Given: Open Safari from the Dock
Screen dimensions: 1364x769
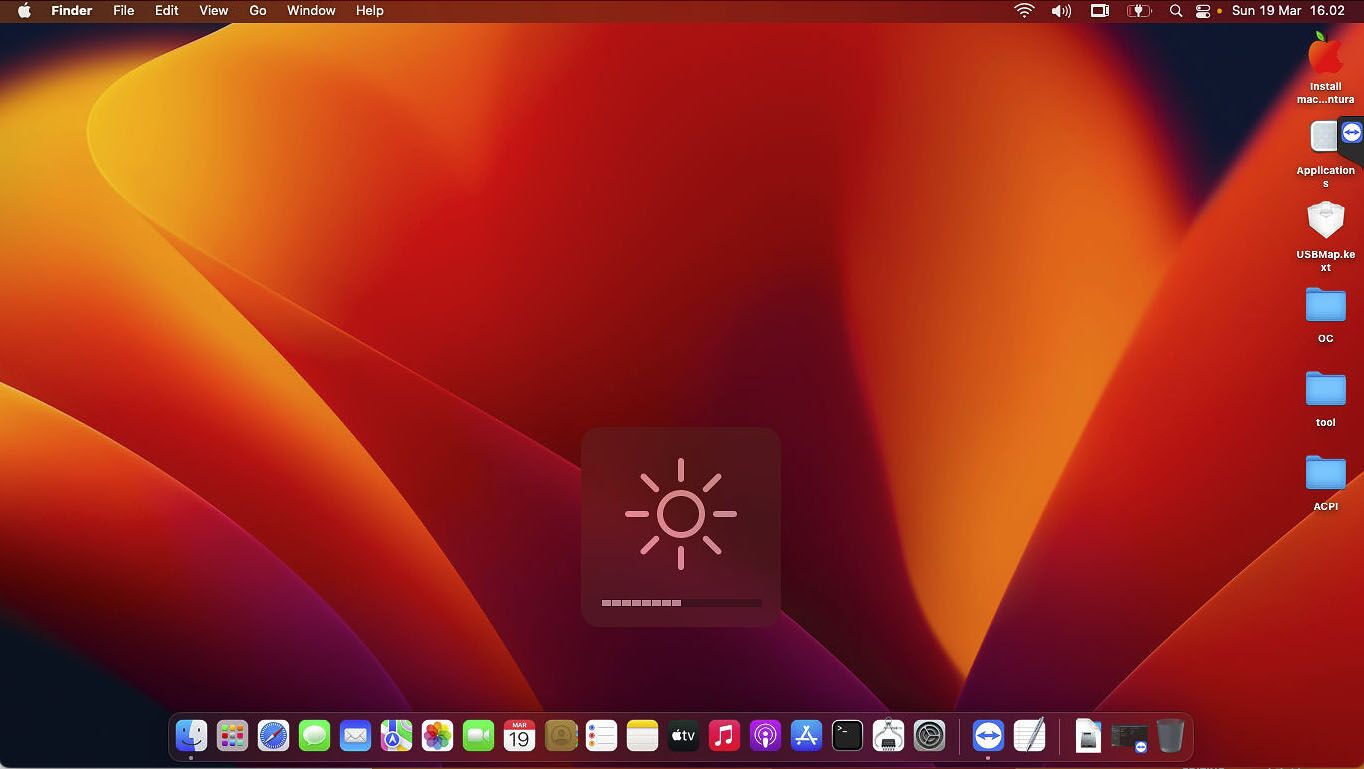Looking at the screenshot, I should click(273, 736).
